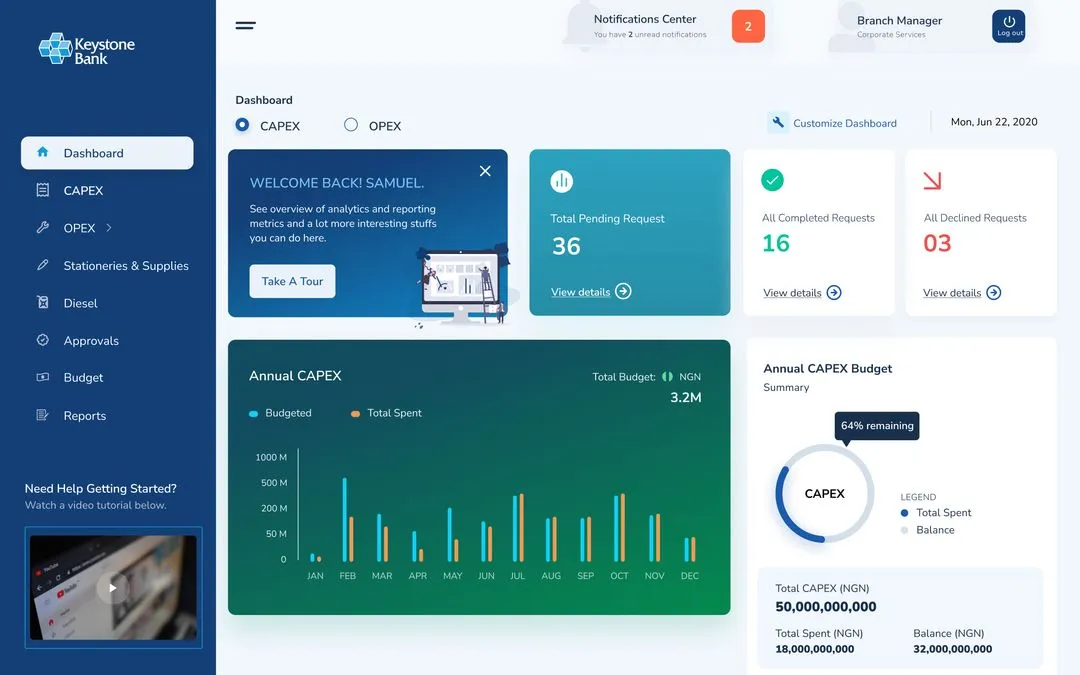Click the Stationeries pencil icon
Image resolution: width=1080 pixels, height=675 pixels.
[x=43, y=265]
